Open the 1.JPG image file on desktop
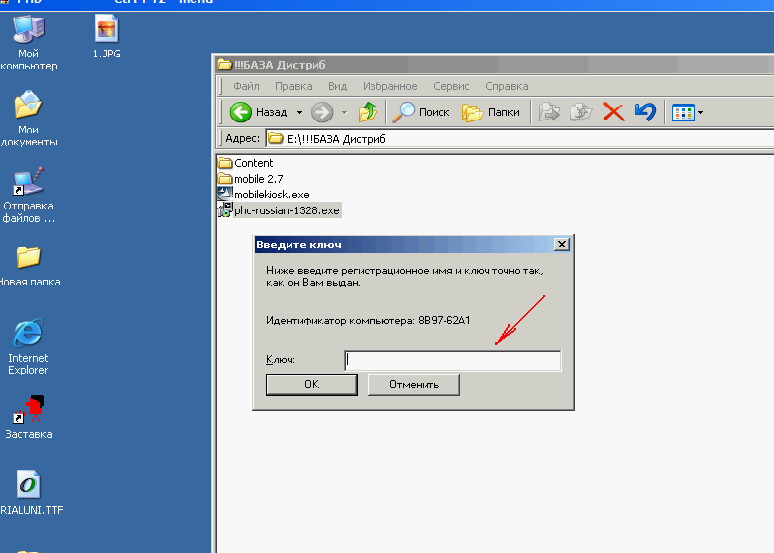The width and height of the screenshot is (774, 553). click(107, 37)
